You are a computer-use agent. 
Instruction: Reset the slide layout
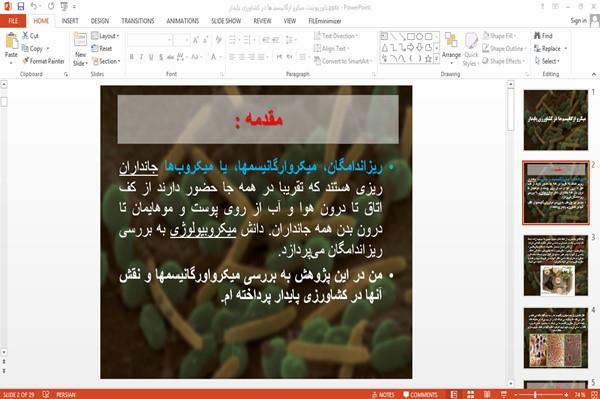coord(102,49)
